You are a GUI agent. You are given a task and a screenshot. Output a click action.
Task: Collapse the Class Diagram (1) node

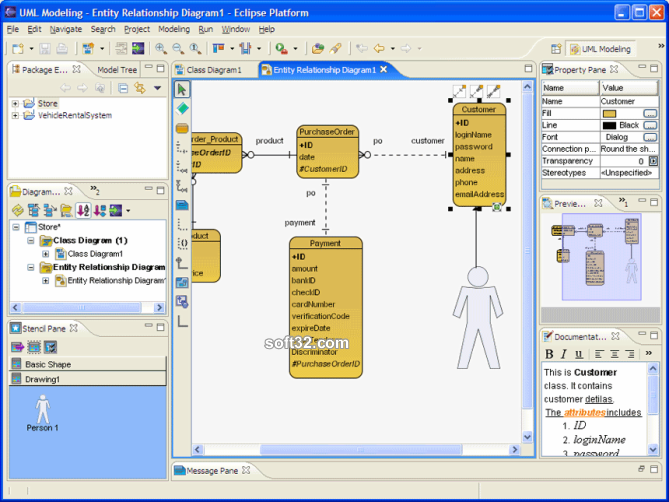tap(31, 241)
